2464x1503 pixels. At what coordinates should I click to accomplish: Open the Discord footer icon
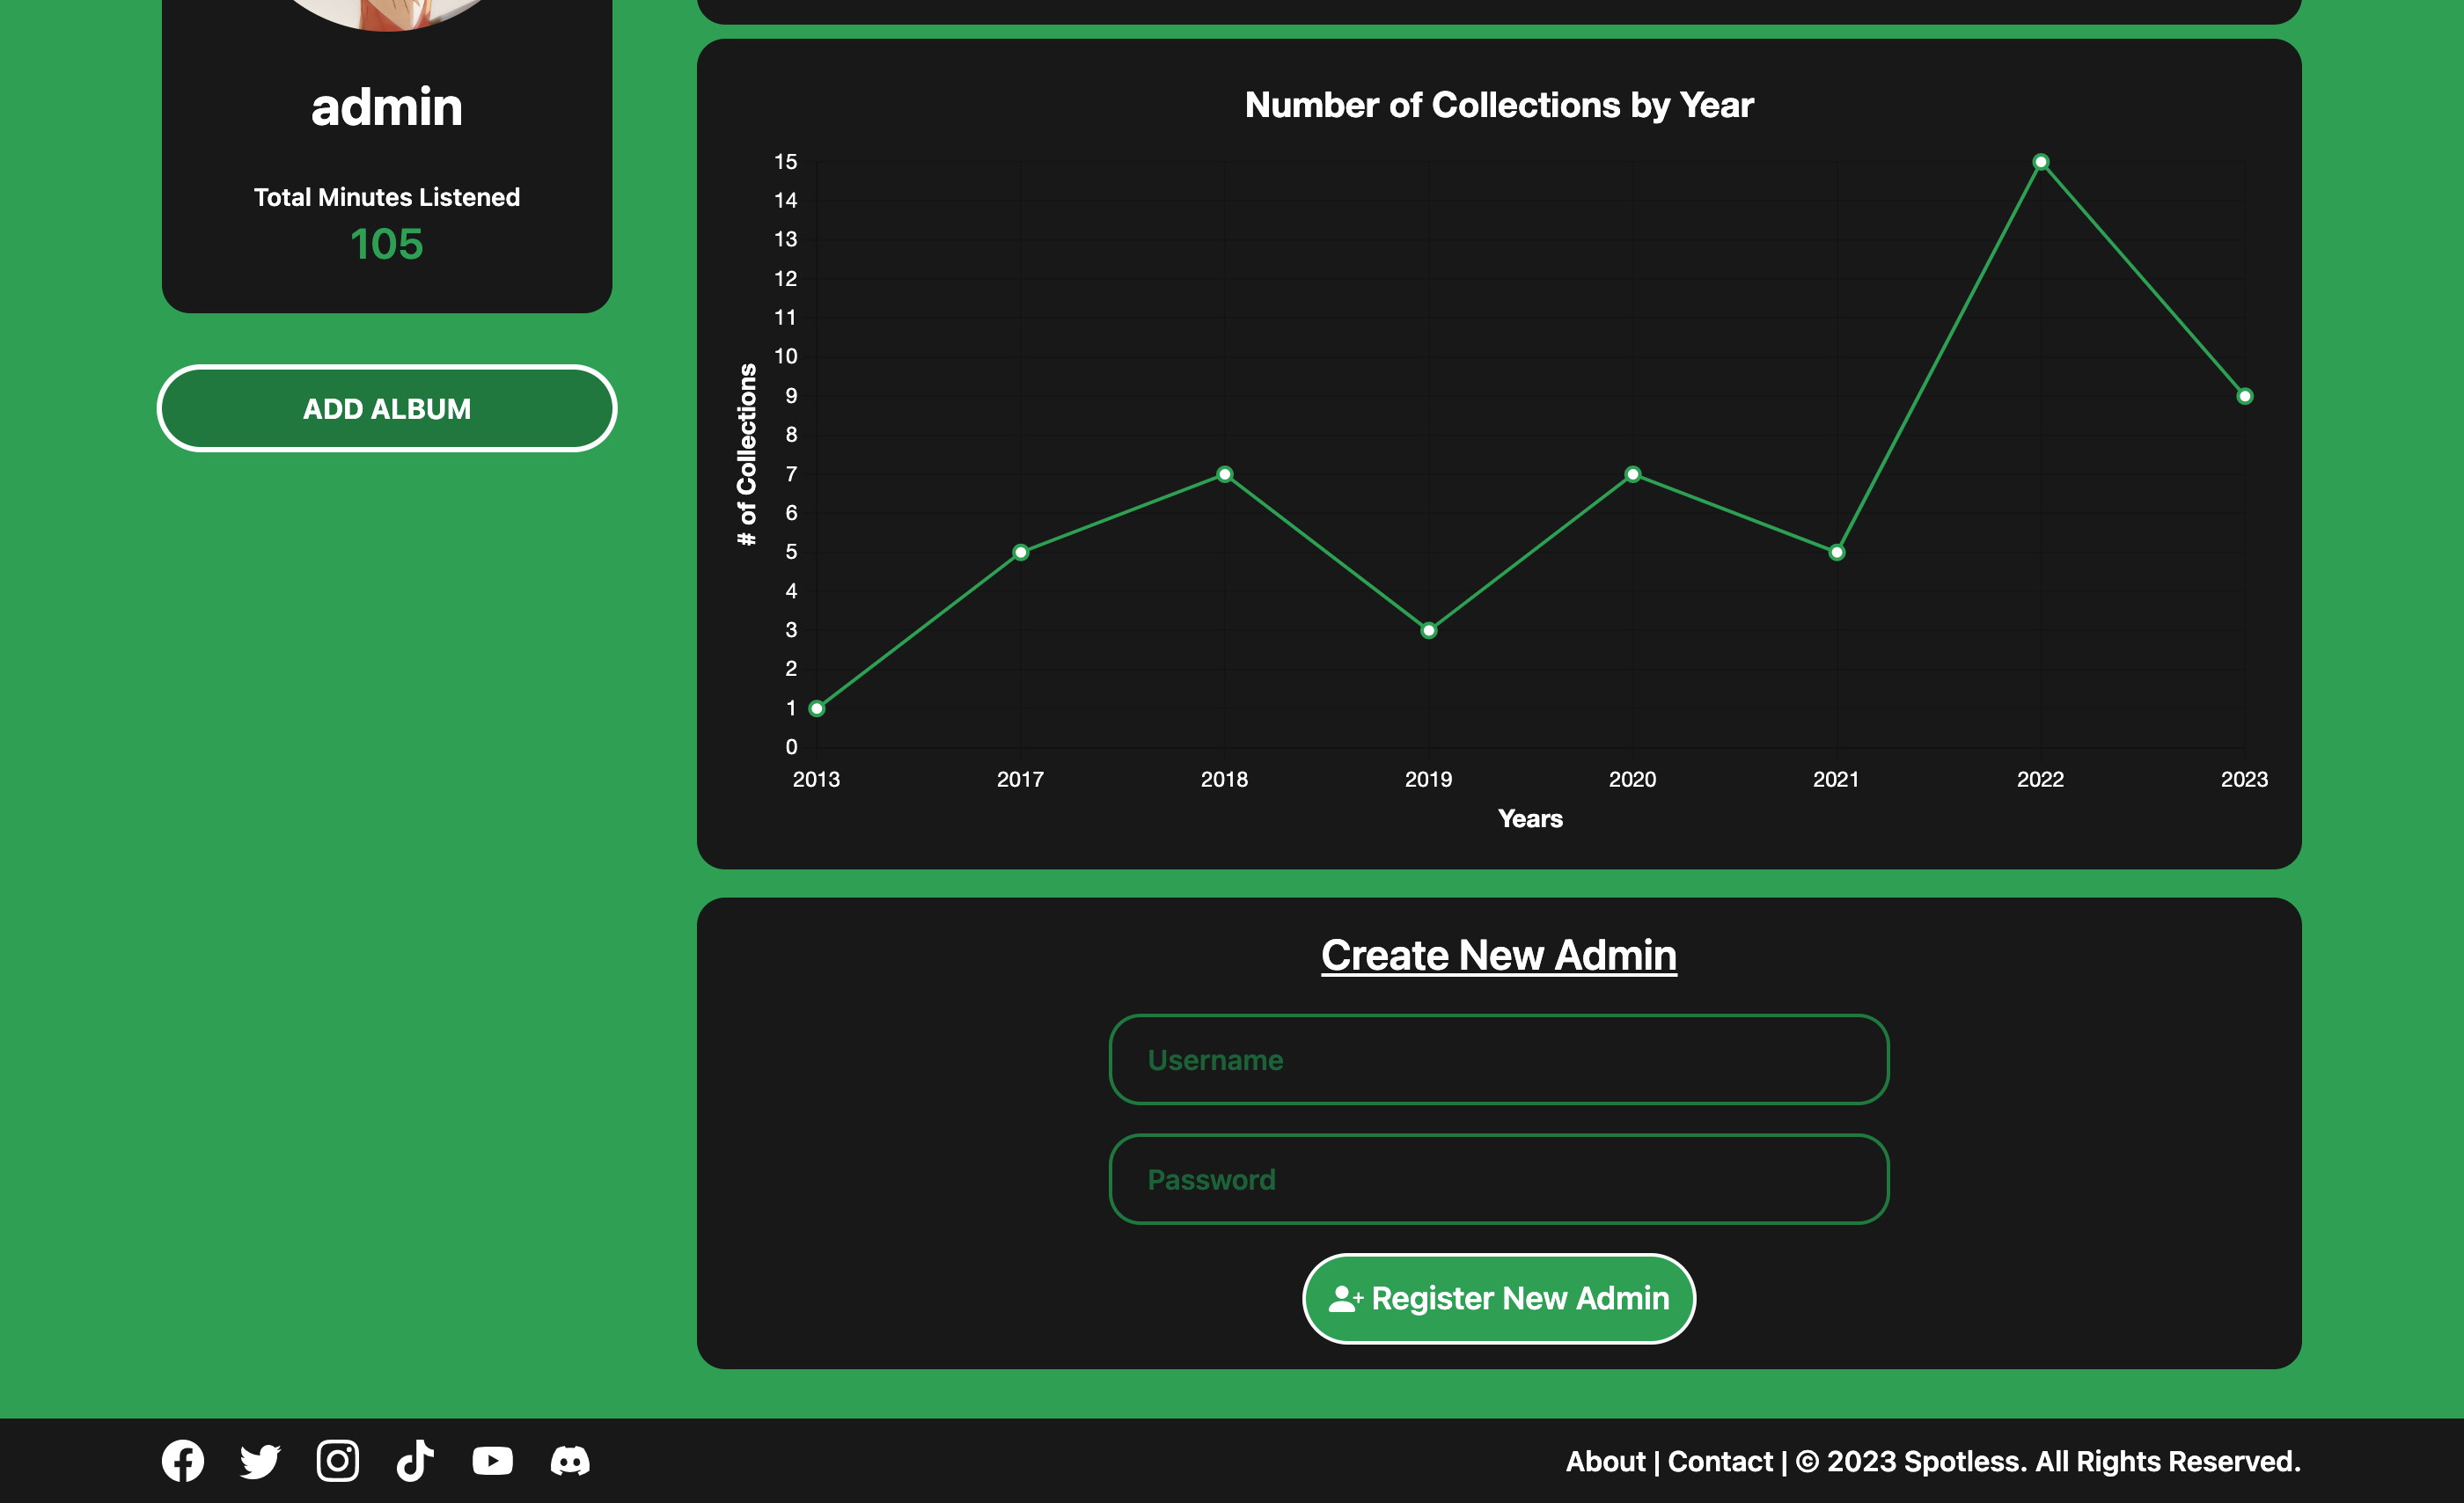tap(570, 1461)
